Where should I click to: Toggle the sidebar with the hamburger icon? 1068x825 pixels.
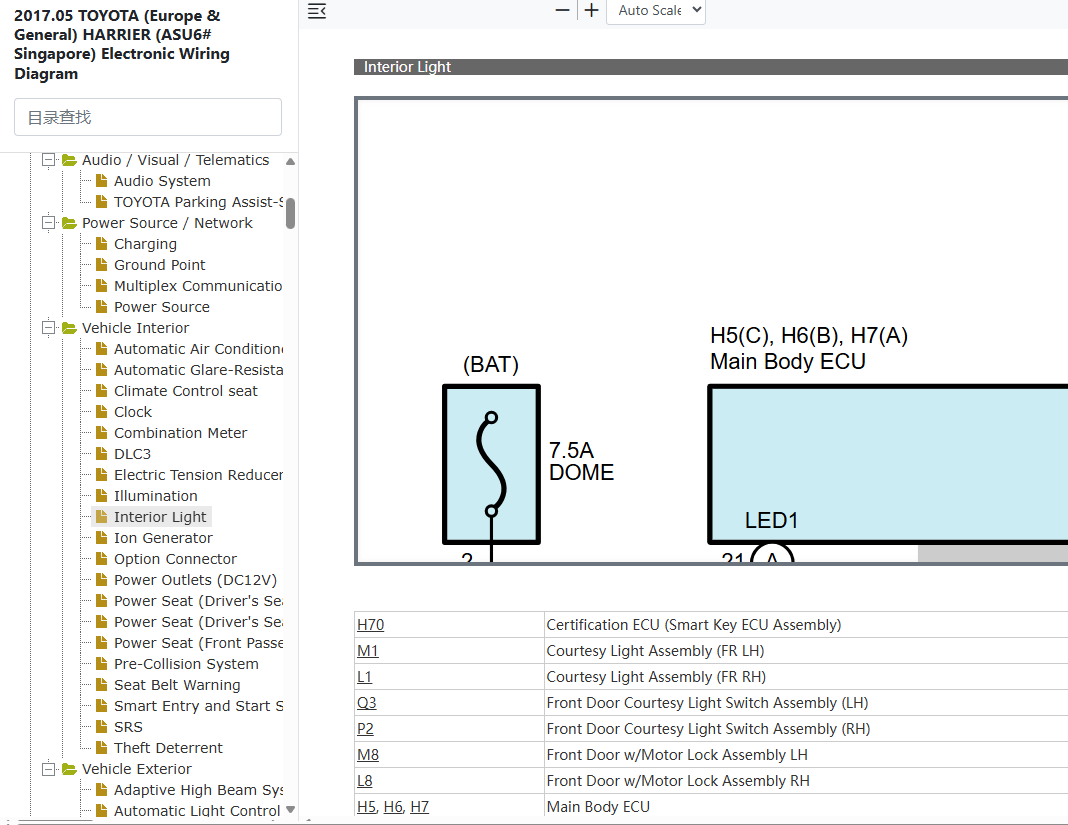[317, 11]
